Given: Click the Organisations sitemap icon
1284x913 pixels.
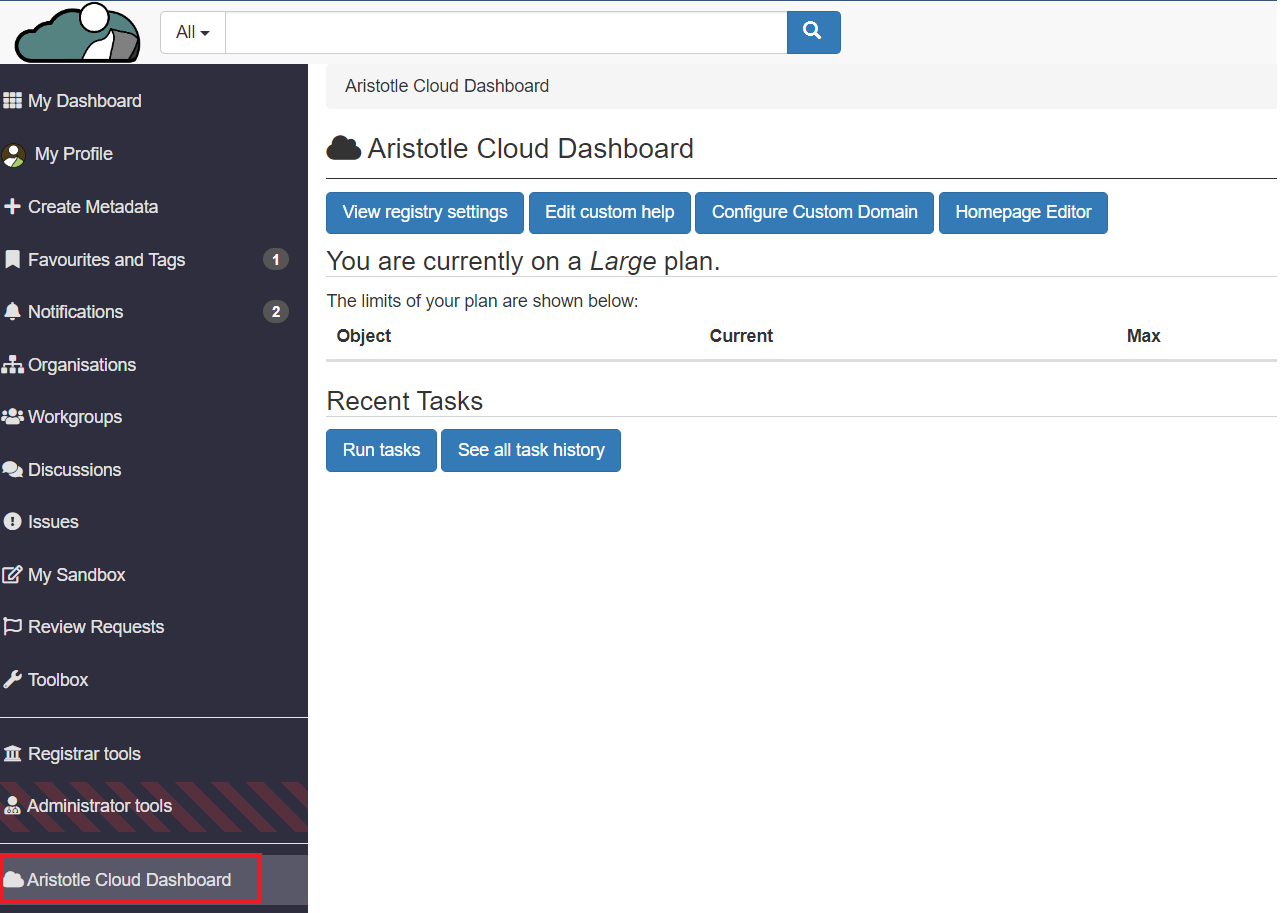Looking at the screenshot, I should click(x=13, y=365).
